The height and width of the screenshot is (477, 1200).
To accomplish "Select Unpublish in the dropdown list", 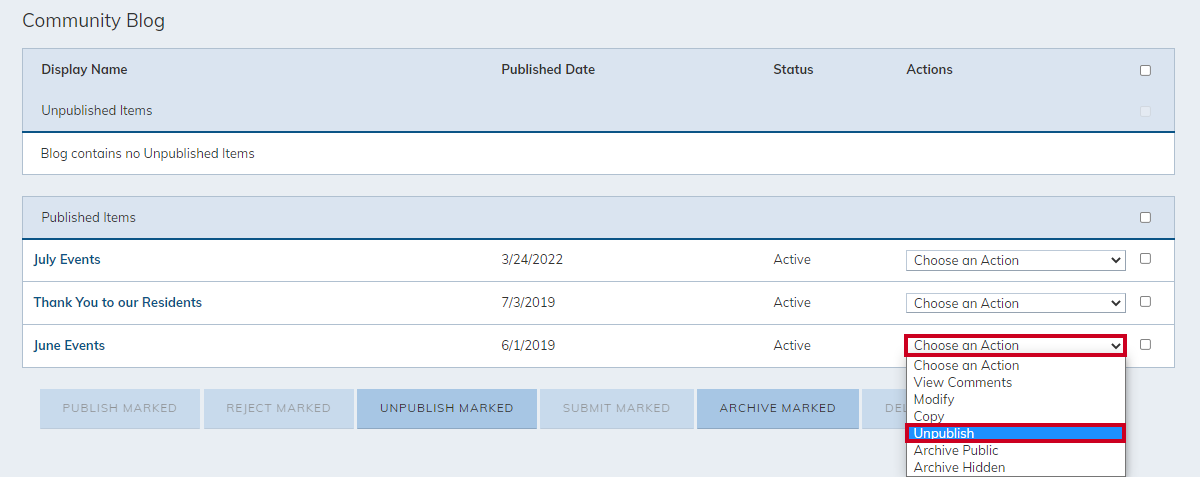I will click(x=1016, y=433).
